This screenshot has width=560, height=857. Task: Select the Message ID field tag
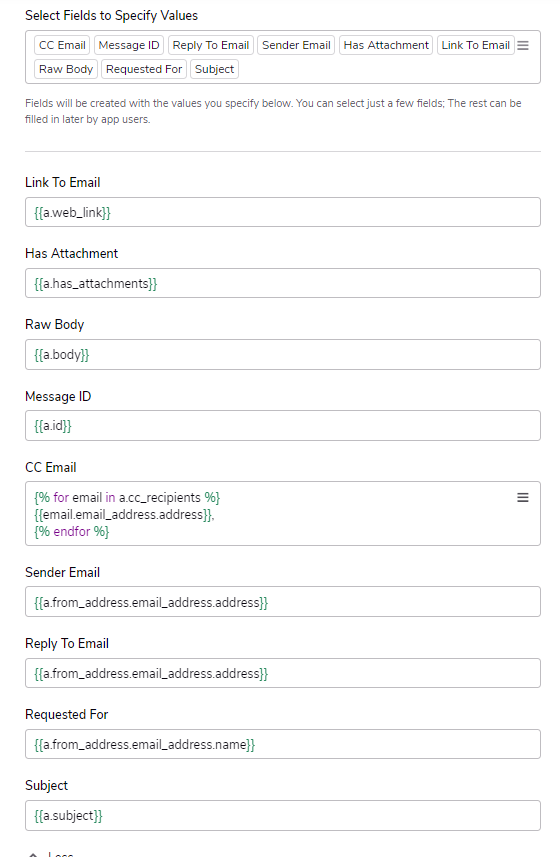click(129, 45)
